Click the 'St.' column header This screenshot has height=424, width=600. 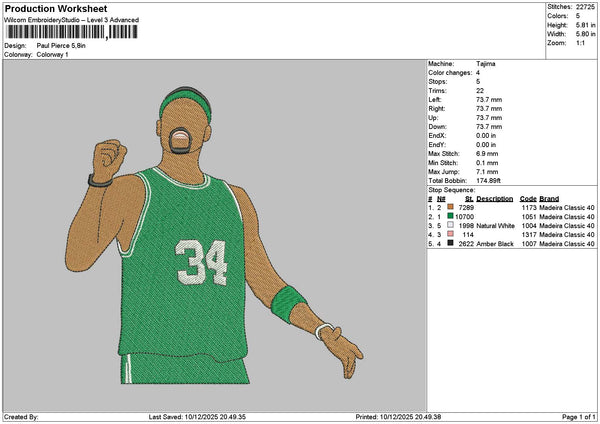pyautogui.click(x=469, y=199)
